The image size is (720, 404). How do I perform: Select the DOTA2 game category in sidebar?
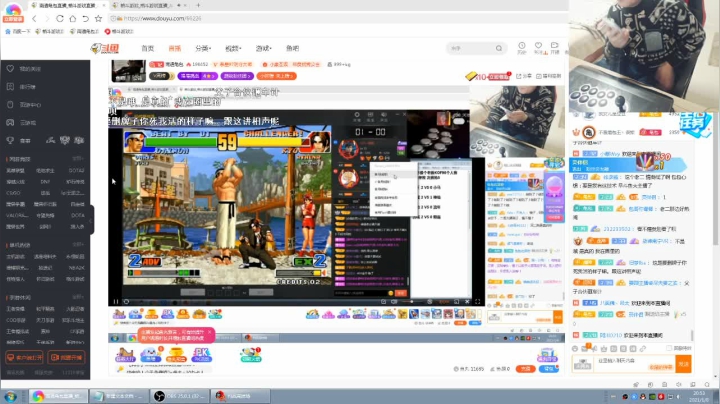point(77,170)
